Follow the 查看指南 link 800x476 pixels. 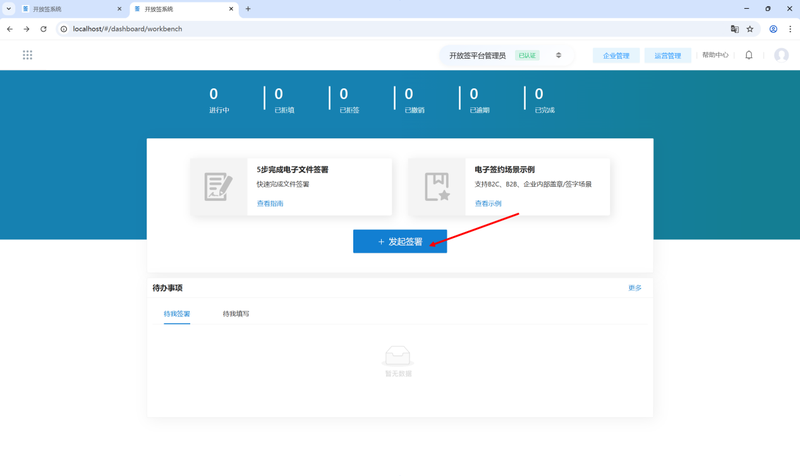[270, 204]
